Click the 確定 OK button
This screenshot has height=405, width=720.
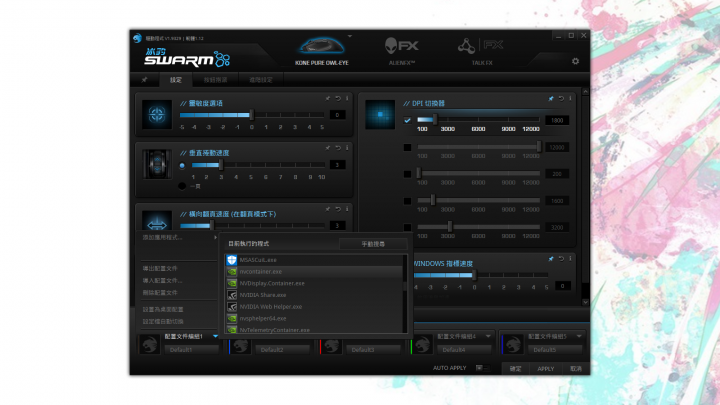515,368
